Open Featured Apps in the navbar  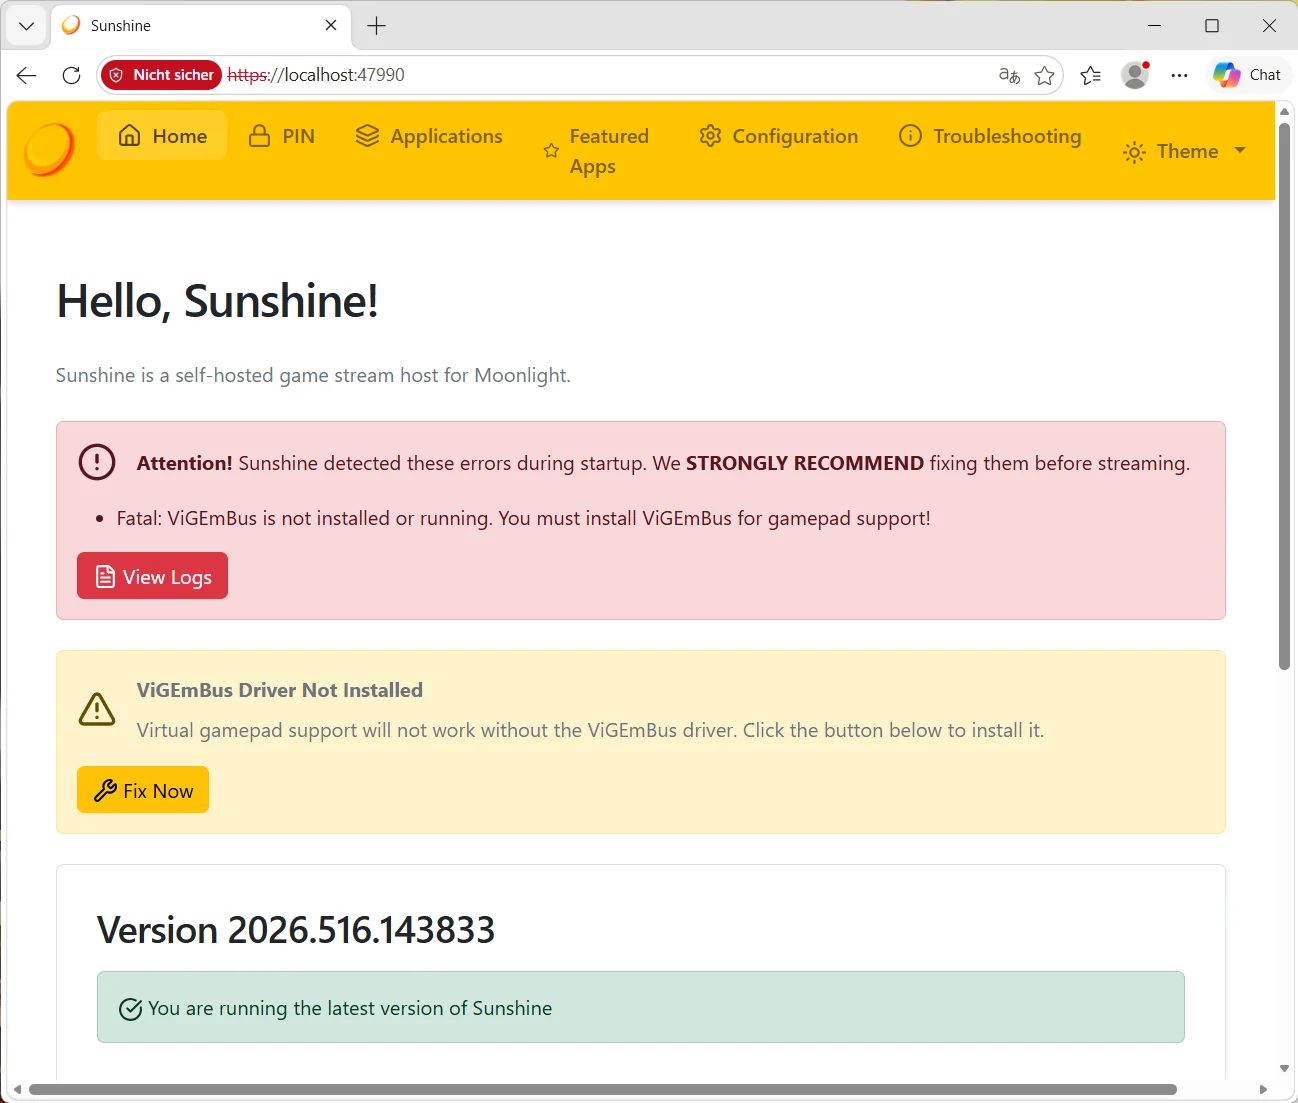pos(596,151)
